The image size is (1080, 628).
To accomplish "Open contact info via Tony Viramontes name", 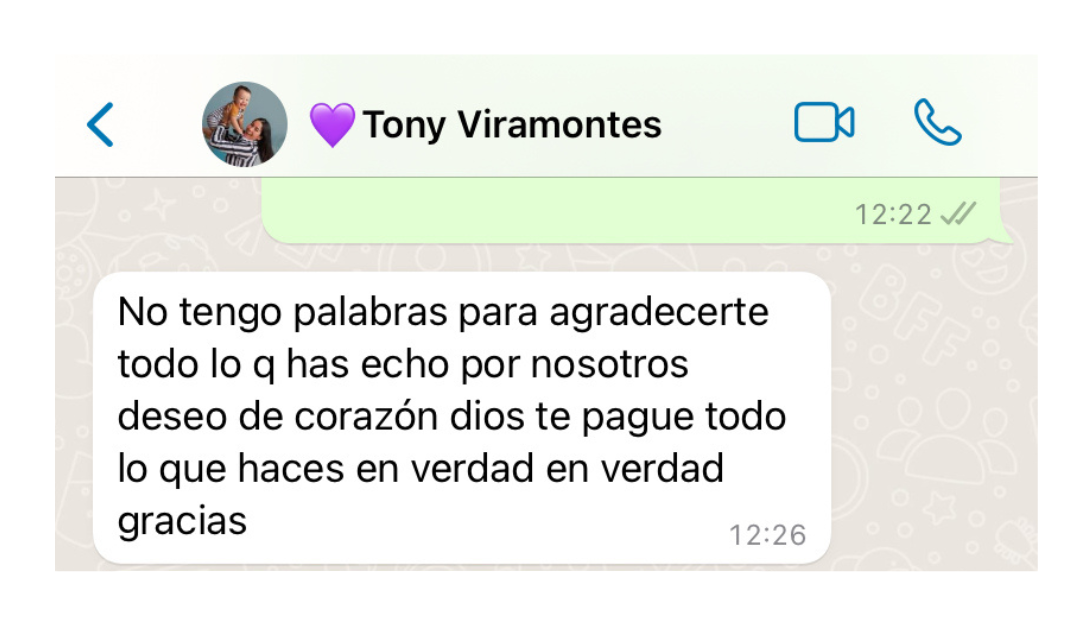I will tap(512, 125).
